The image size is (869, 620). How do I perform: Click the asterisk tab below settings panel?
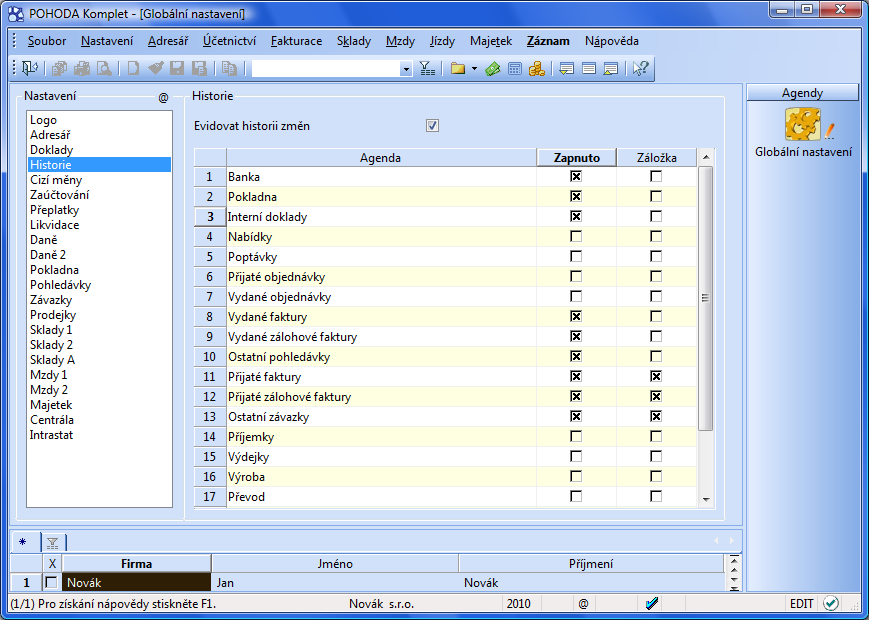[x=23, y=542]
